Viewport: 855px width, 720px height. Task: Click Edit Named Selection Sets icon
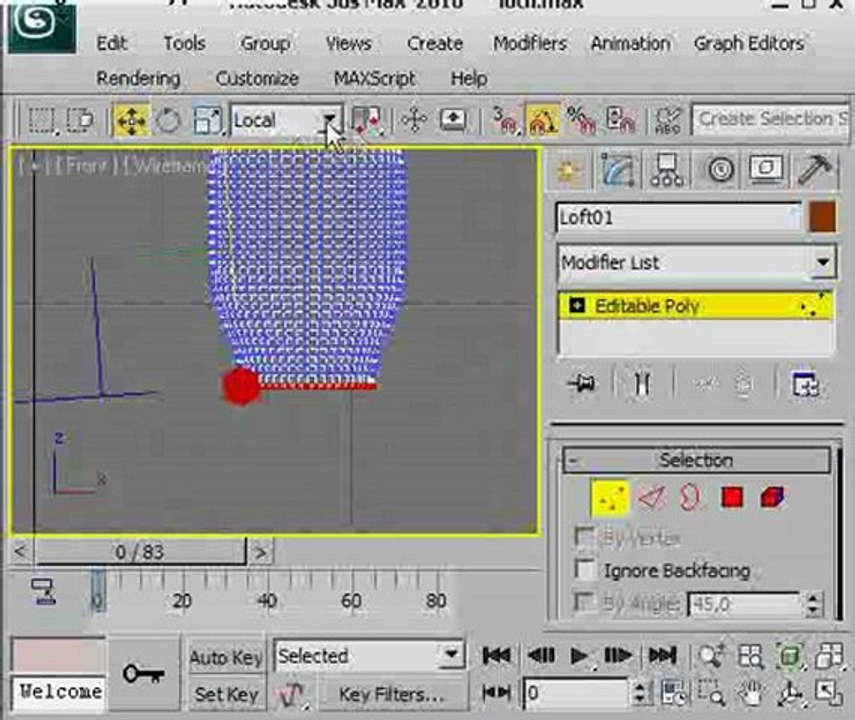coord(667,121)
